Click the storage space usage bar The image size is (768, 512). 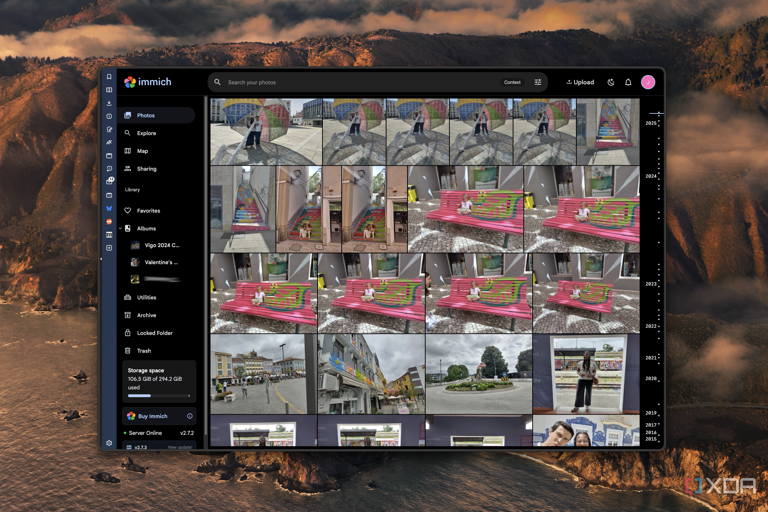(x=159, y=395)
